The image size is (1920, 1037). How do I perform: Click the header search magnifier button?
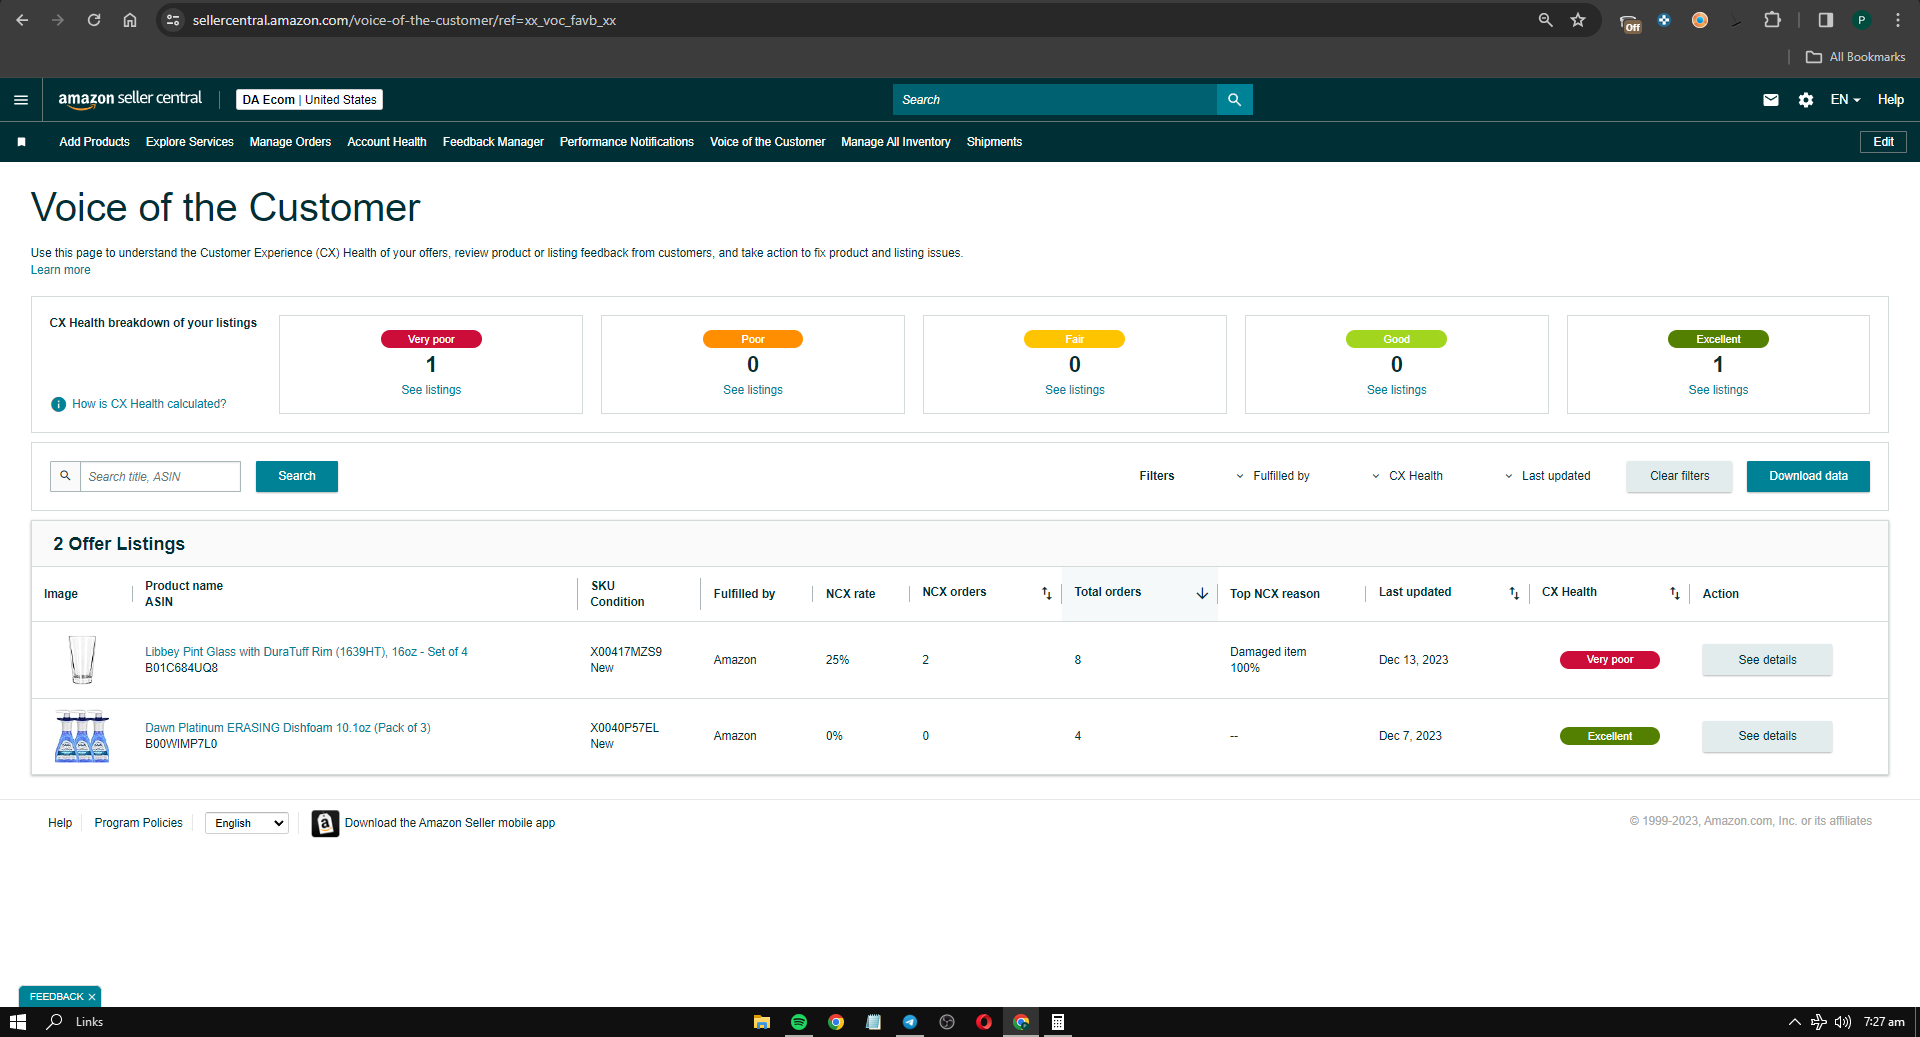point(1234,100)
